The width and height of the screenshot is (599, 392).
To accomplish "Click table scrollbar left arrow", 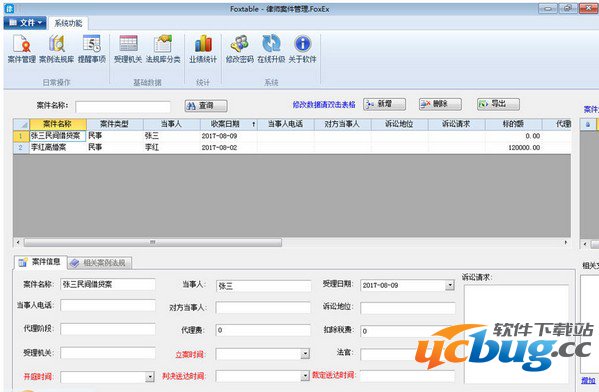I will pos(18,243).
